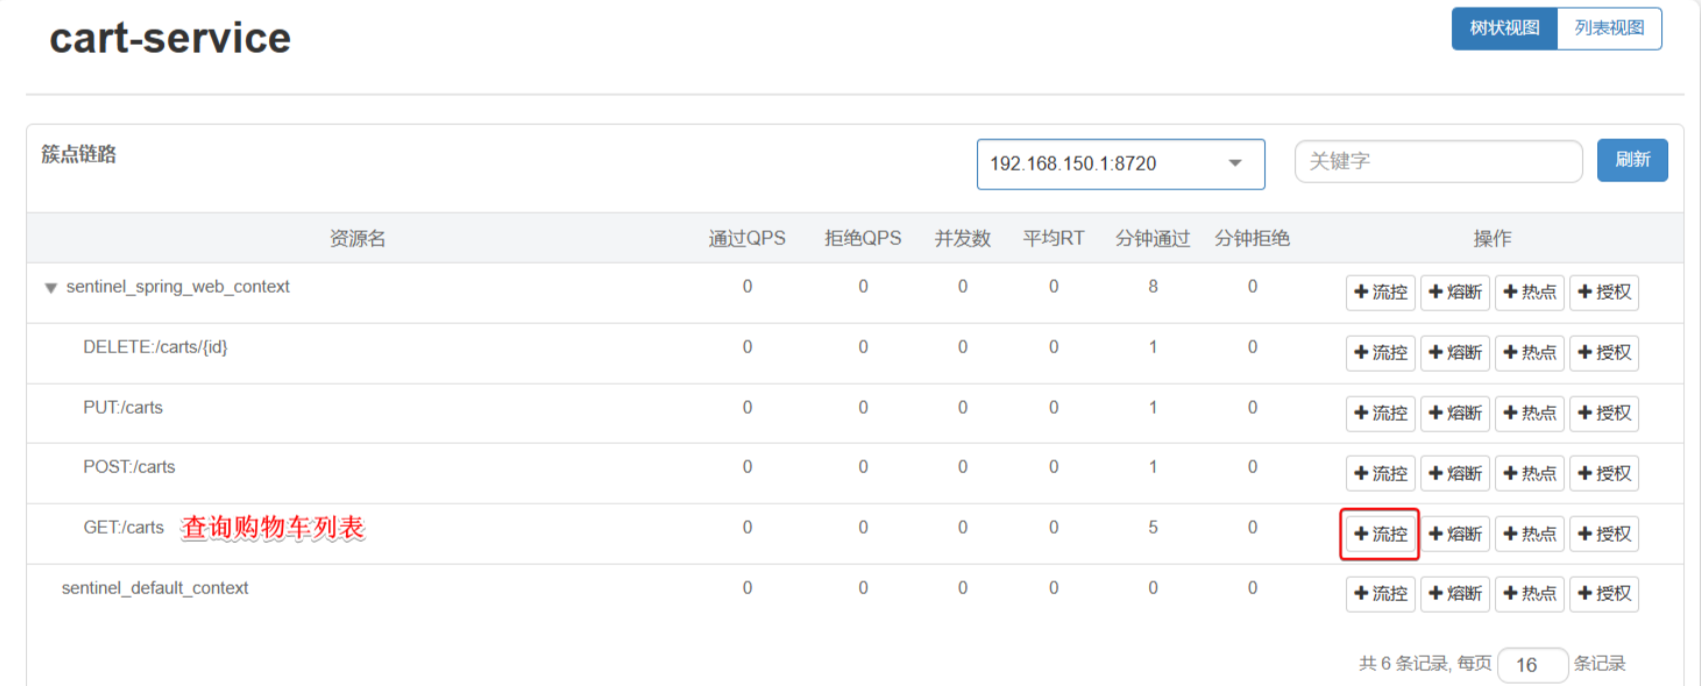Add flow control rule for POST:/carts
This screenshot has height=686, width=1701.
coord(1380,473)
